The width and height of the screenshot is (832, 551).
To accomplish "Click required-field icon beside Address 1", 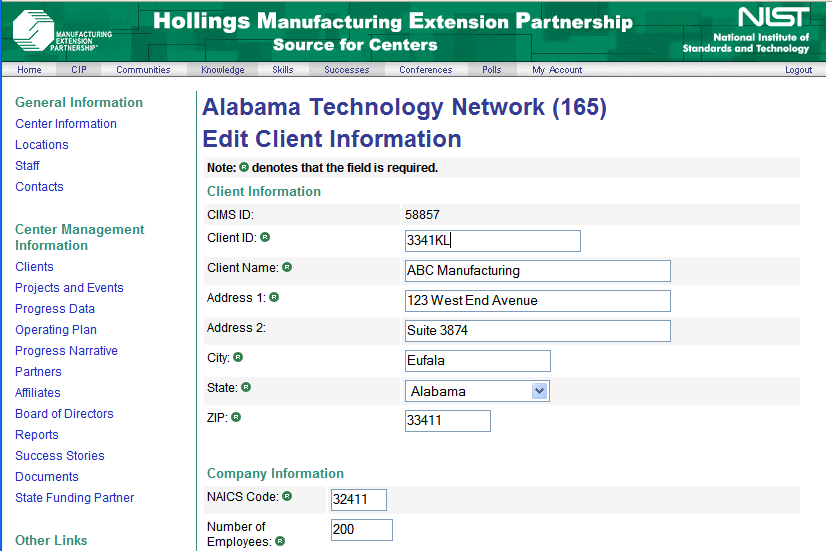I will point(274,297).
